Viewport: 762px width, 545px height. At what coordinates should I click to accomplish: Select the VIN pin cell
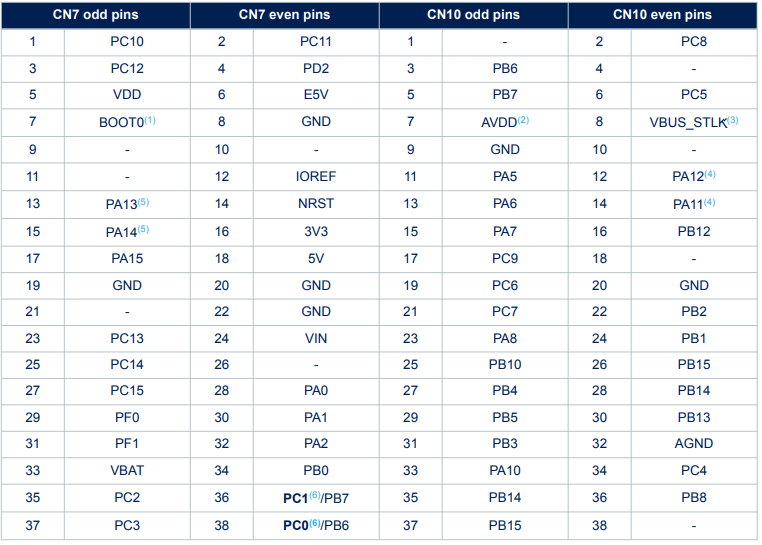pos(316,338)
